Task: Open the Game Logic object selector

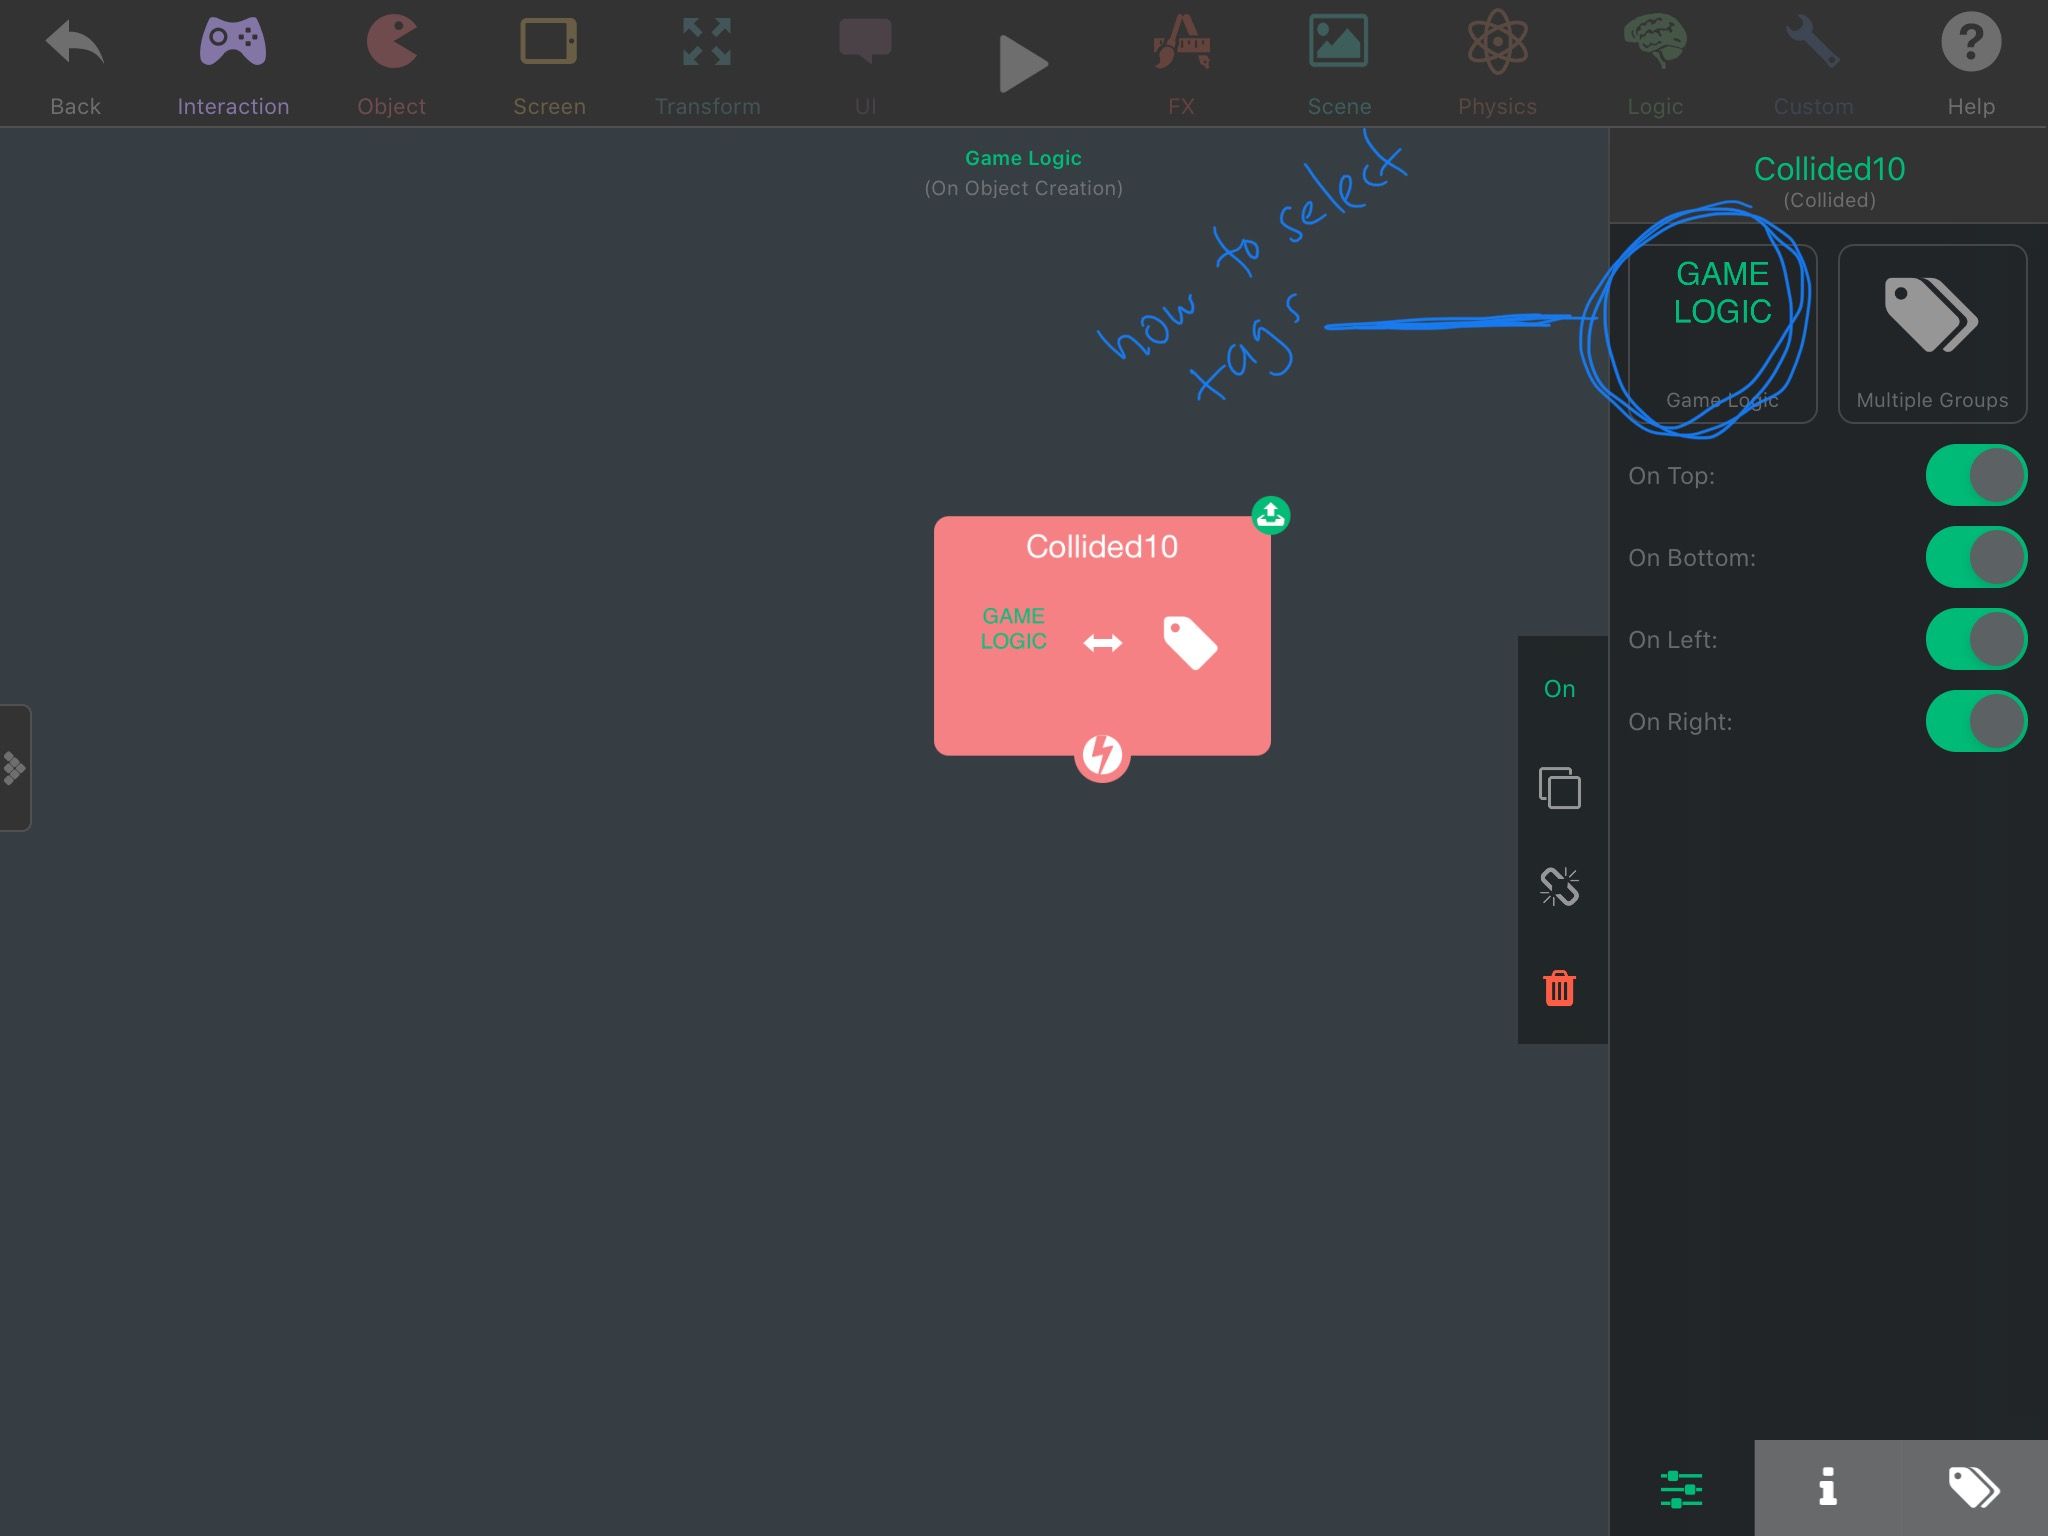Action: click(1722, 333)
